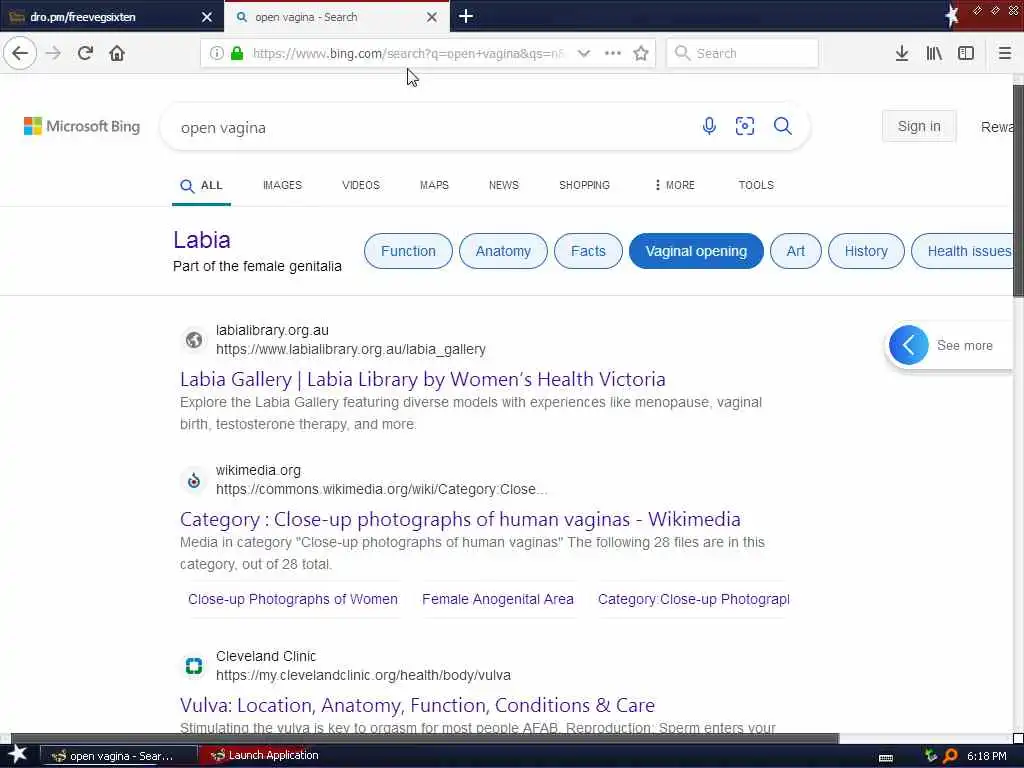Open page actions three-dot menu
Screen dimensions: 1024x768
[613, 53]
